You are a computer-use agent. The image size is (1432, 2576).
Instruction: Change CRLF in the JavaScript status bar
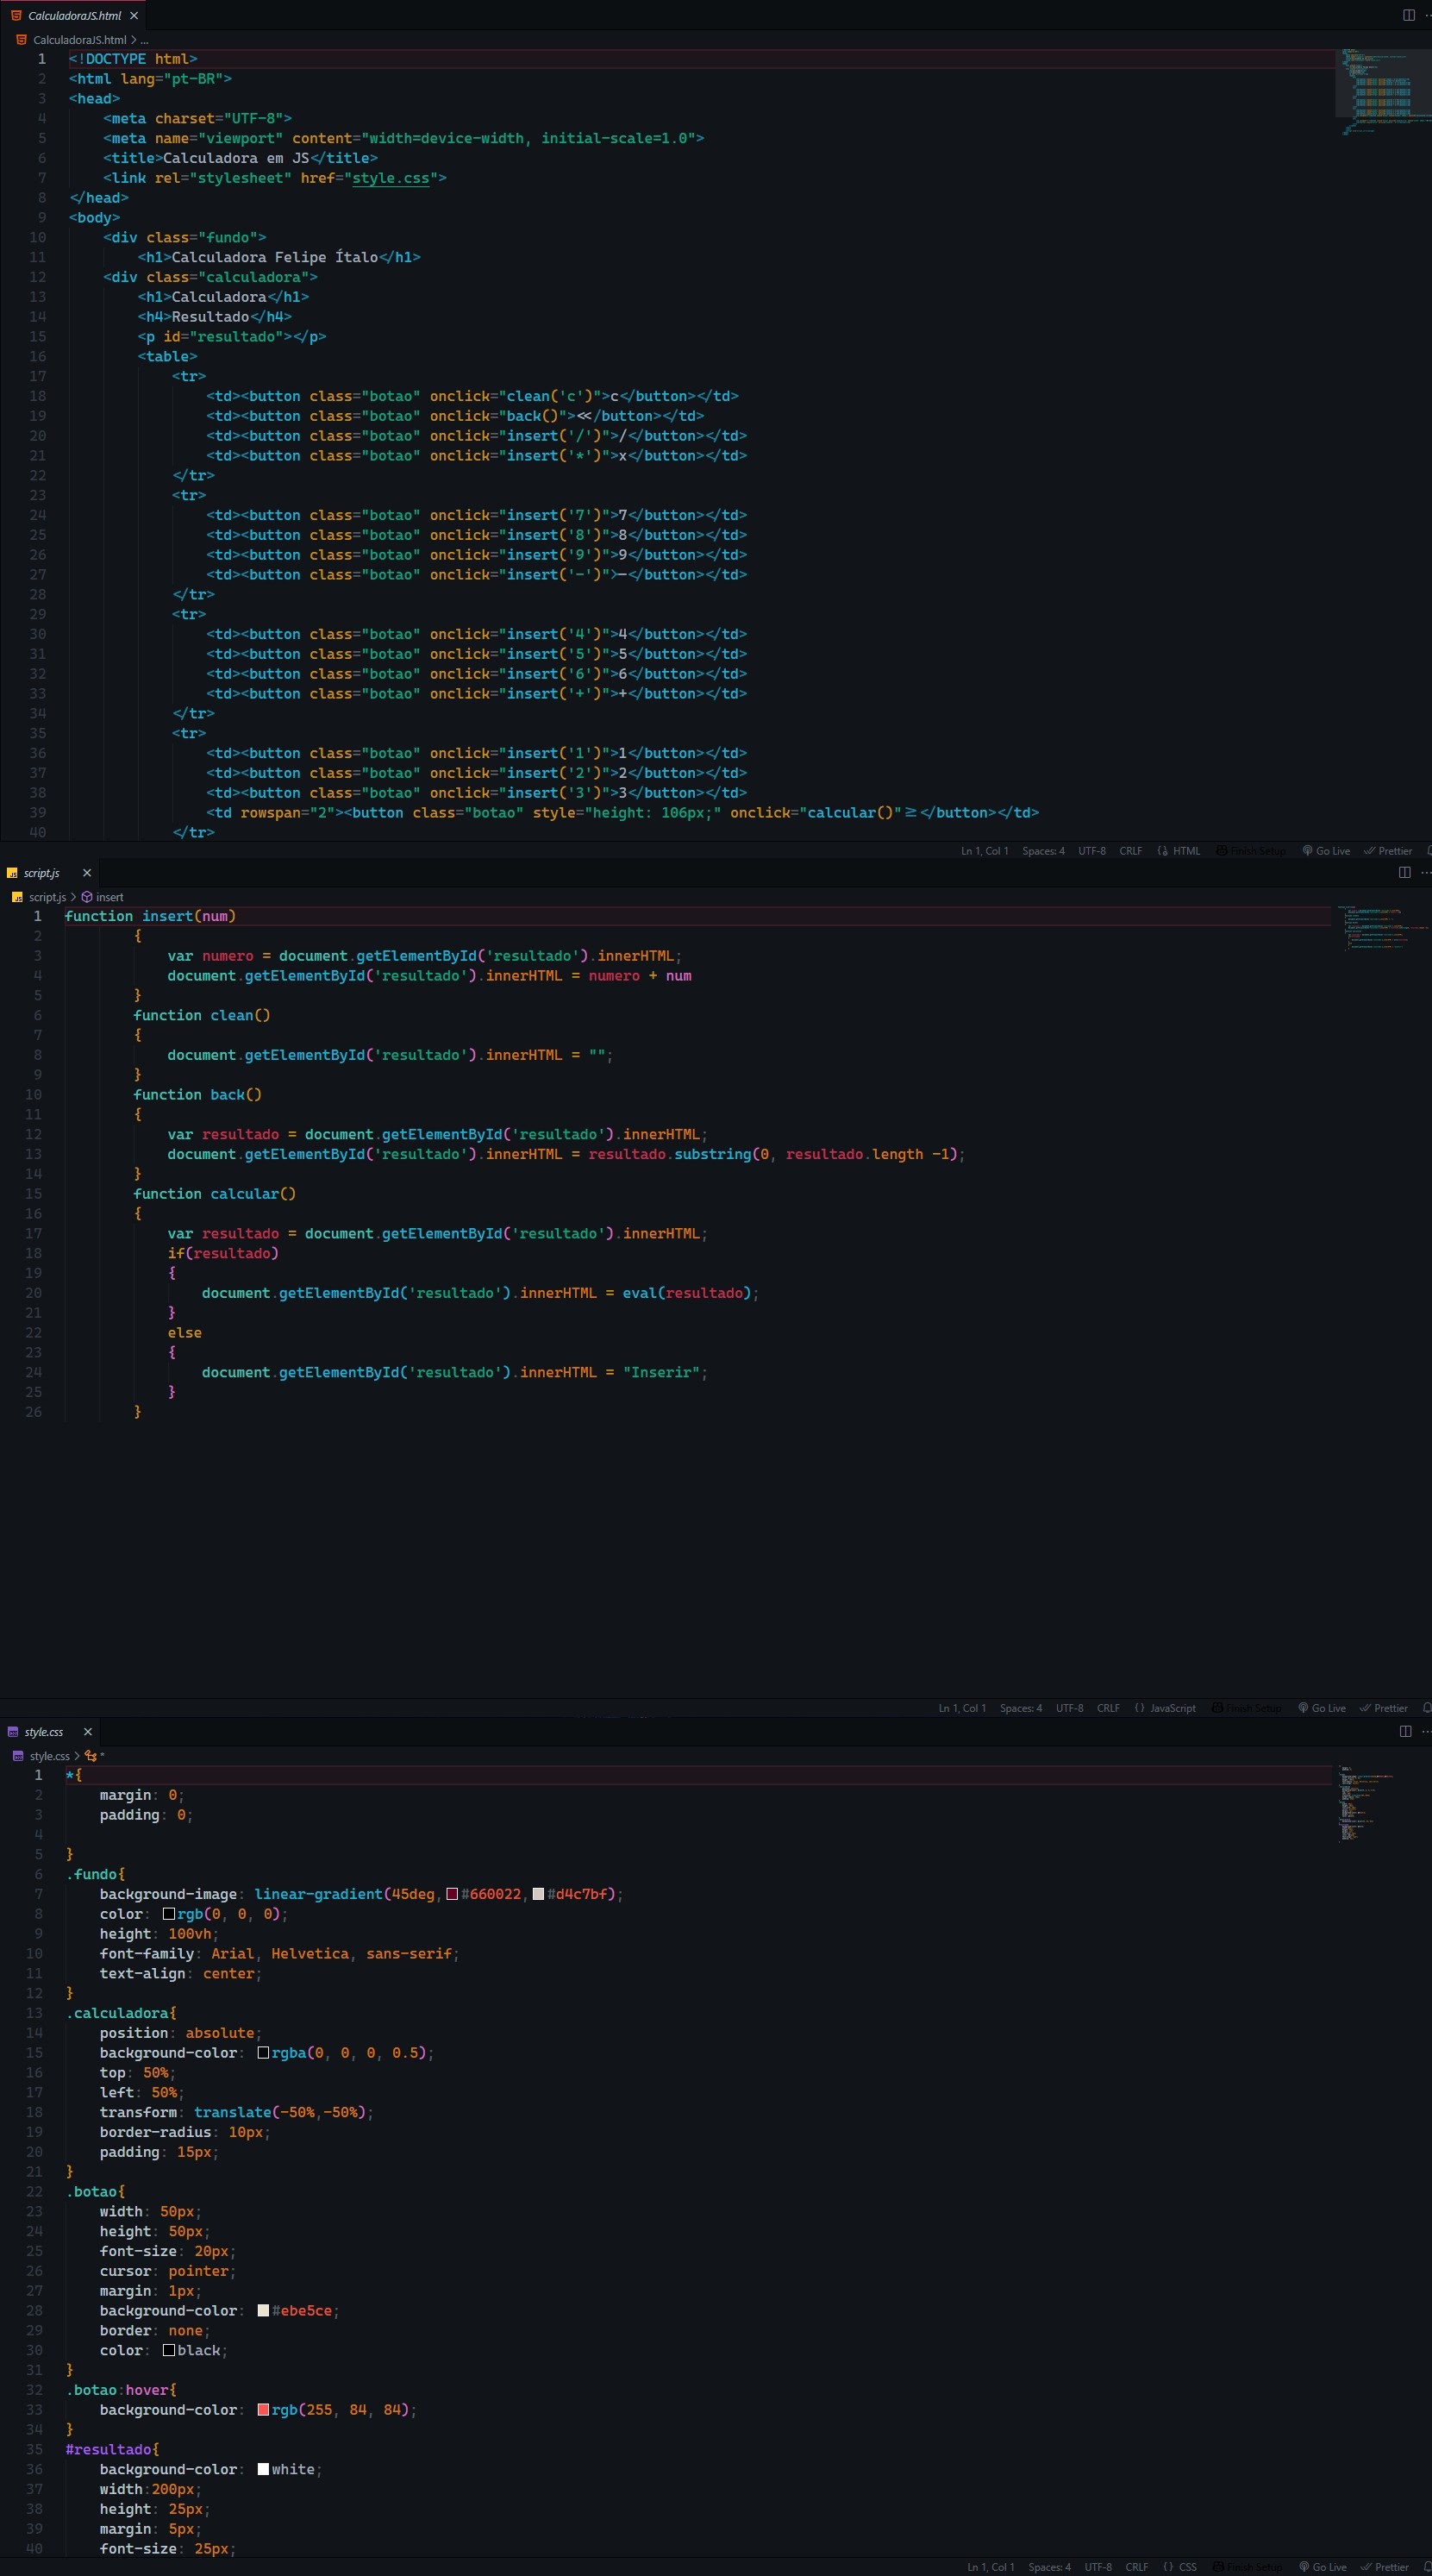(x=1108, y=1708)
